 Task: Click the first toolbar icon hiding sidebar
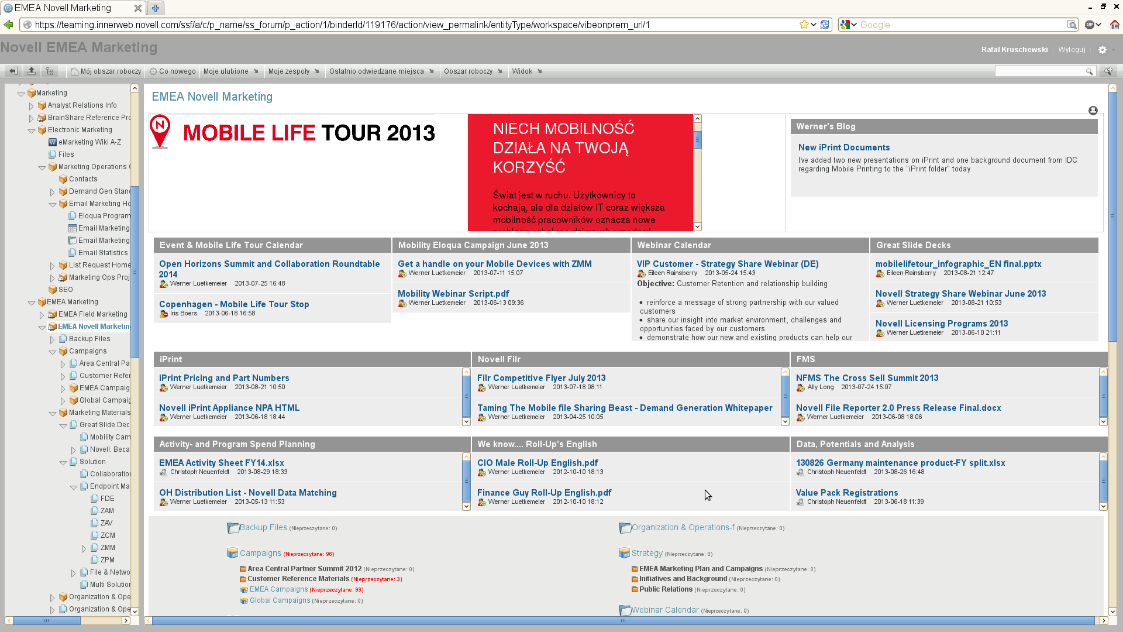13,71
